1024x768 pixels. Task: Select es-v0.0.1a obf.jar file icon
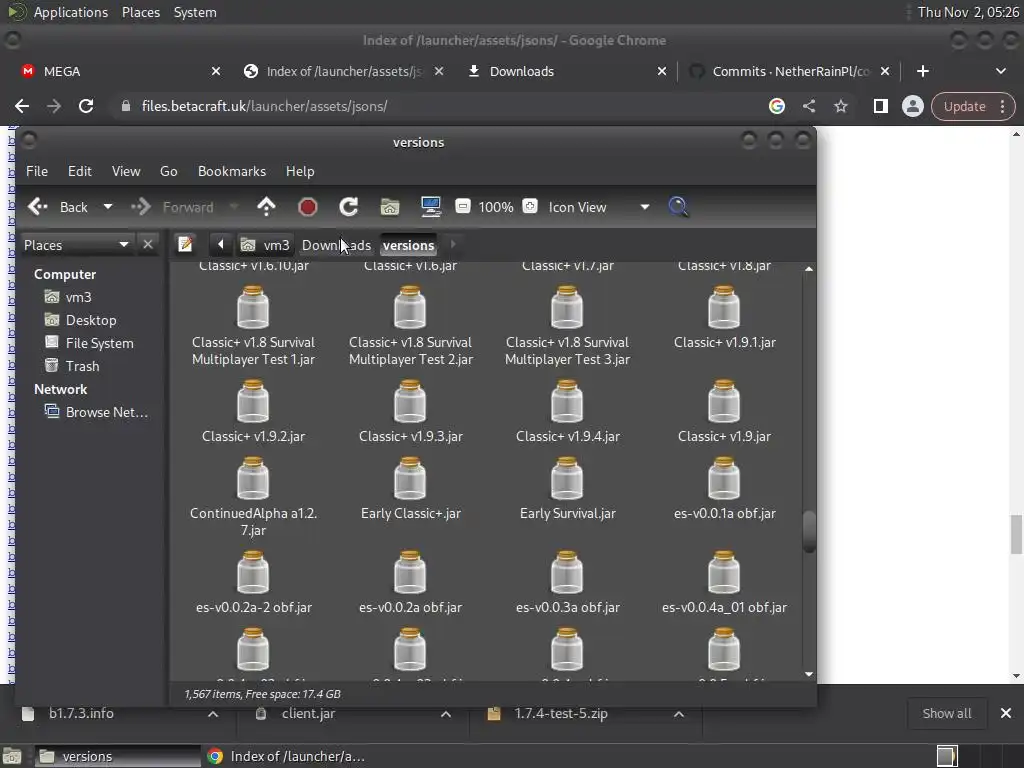[724, 478]
